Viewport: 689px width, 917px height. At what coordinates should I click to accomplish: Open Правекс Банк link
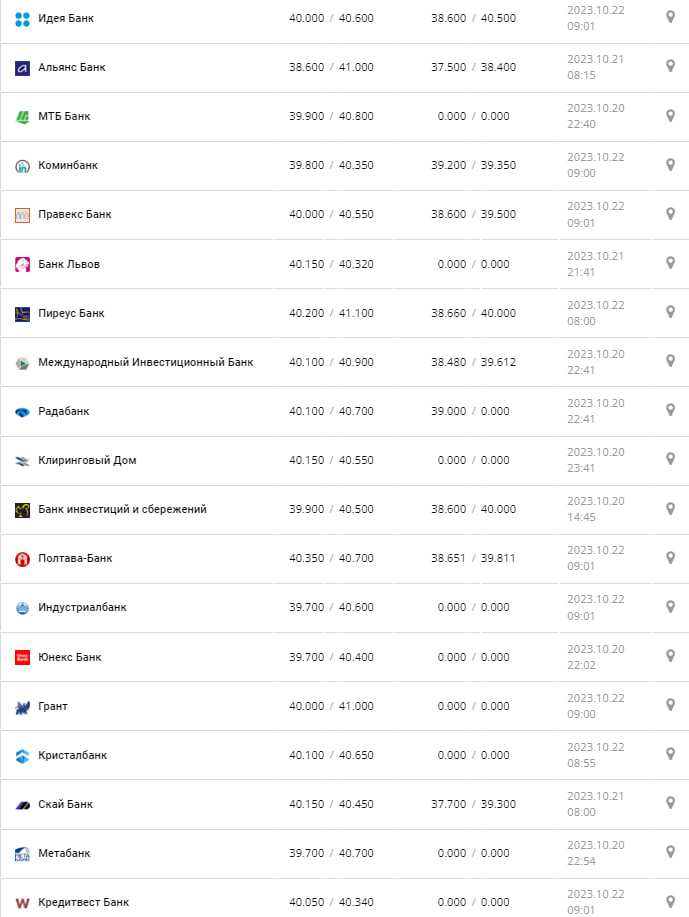75,215
